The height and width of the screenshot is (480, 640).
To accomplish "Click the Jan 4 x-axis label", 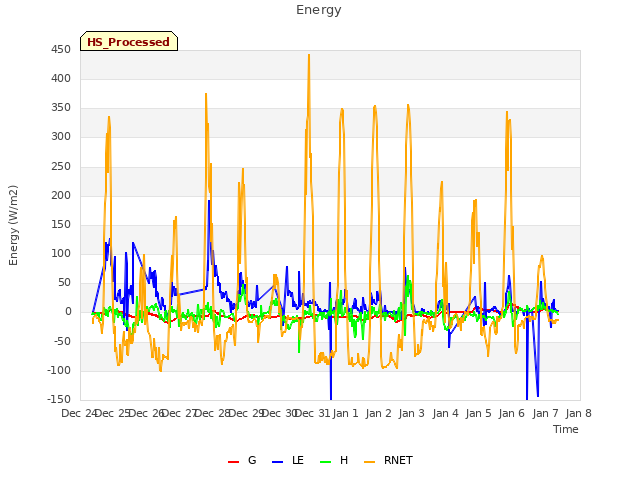I will tap(445, 413).
